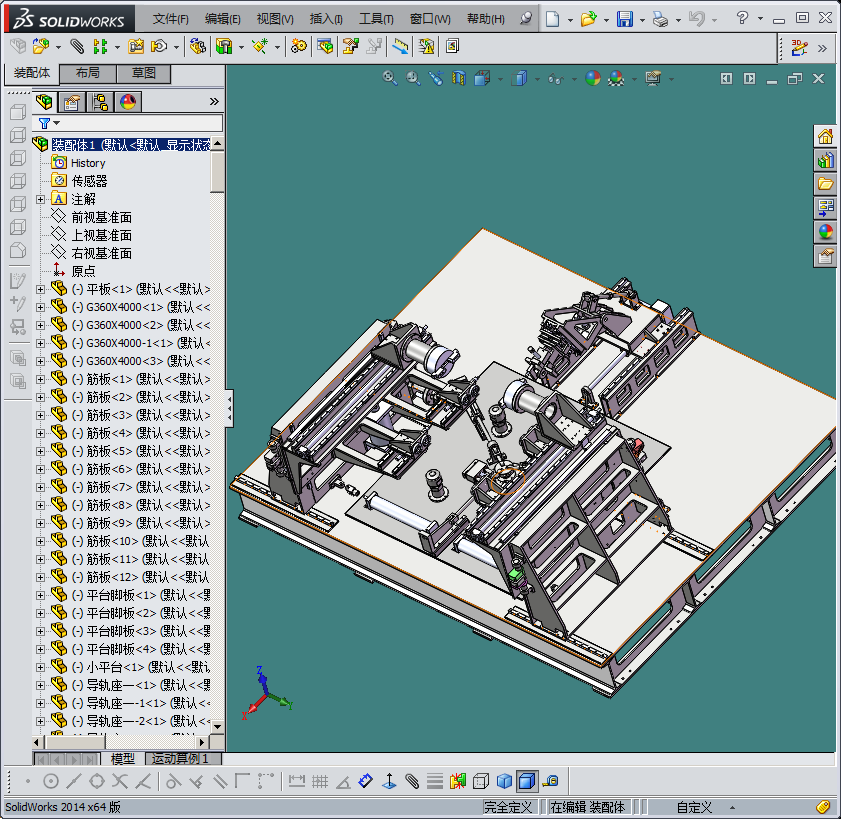The image size is (841, 819).
Task: Open the File Explorer folder in task pane
Action: pyautogui.click(x=825, y=184)
